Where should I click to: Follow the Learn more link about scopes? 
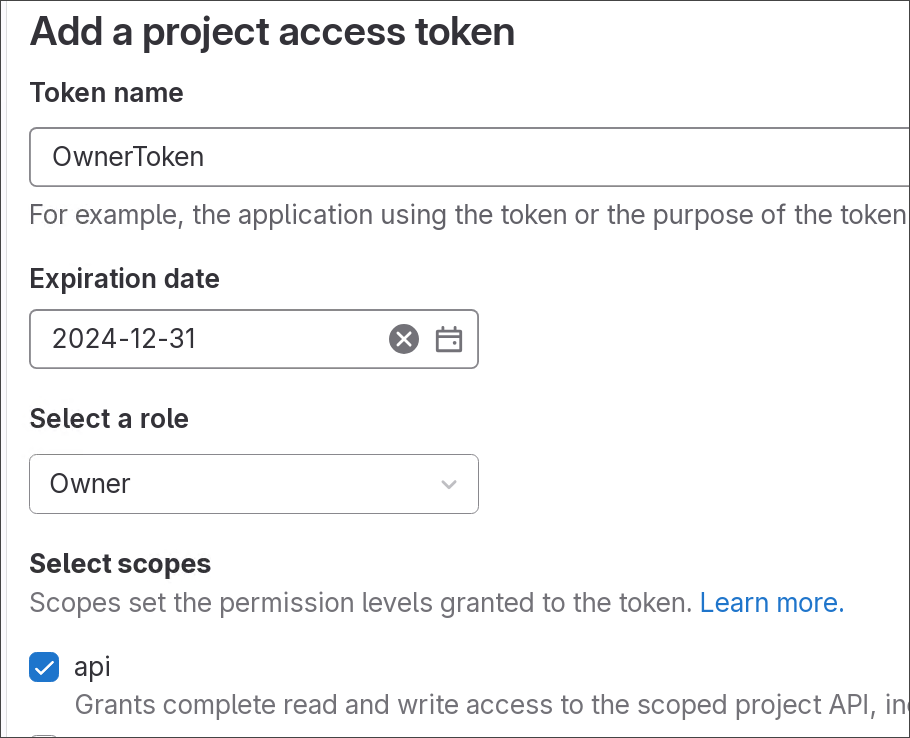(x=771, y=602)
